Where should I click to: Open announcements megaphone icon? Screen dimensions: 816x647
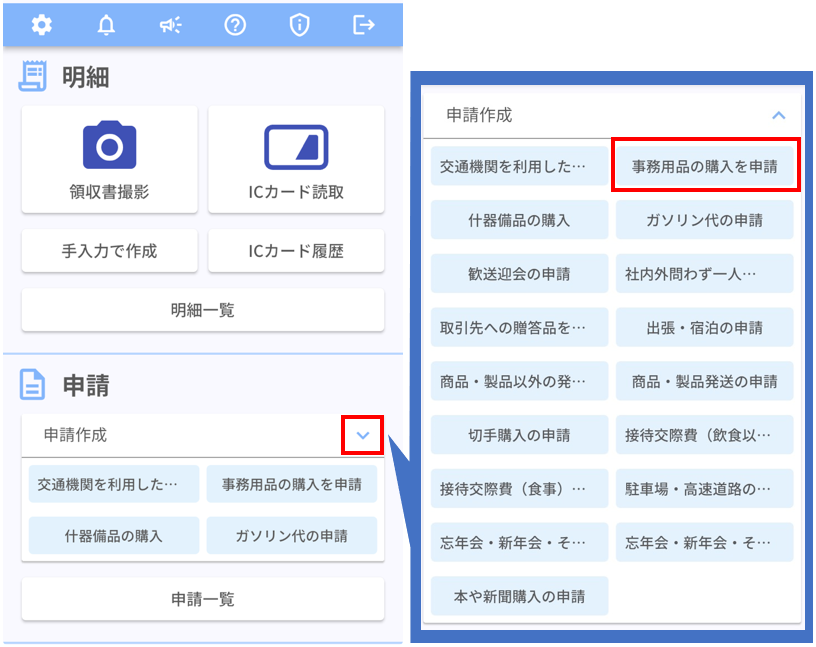click(x=170, y=25)
